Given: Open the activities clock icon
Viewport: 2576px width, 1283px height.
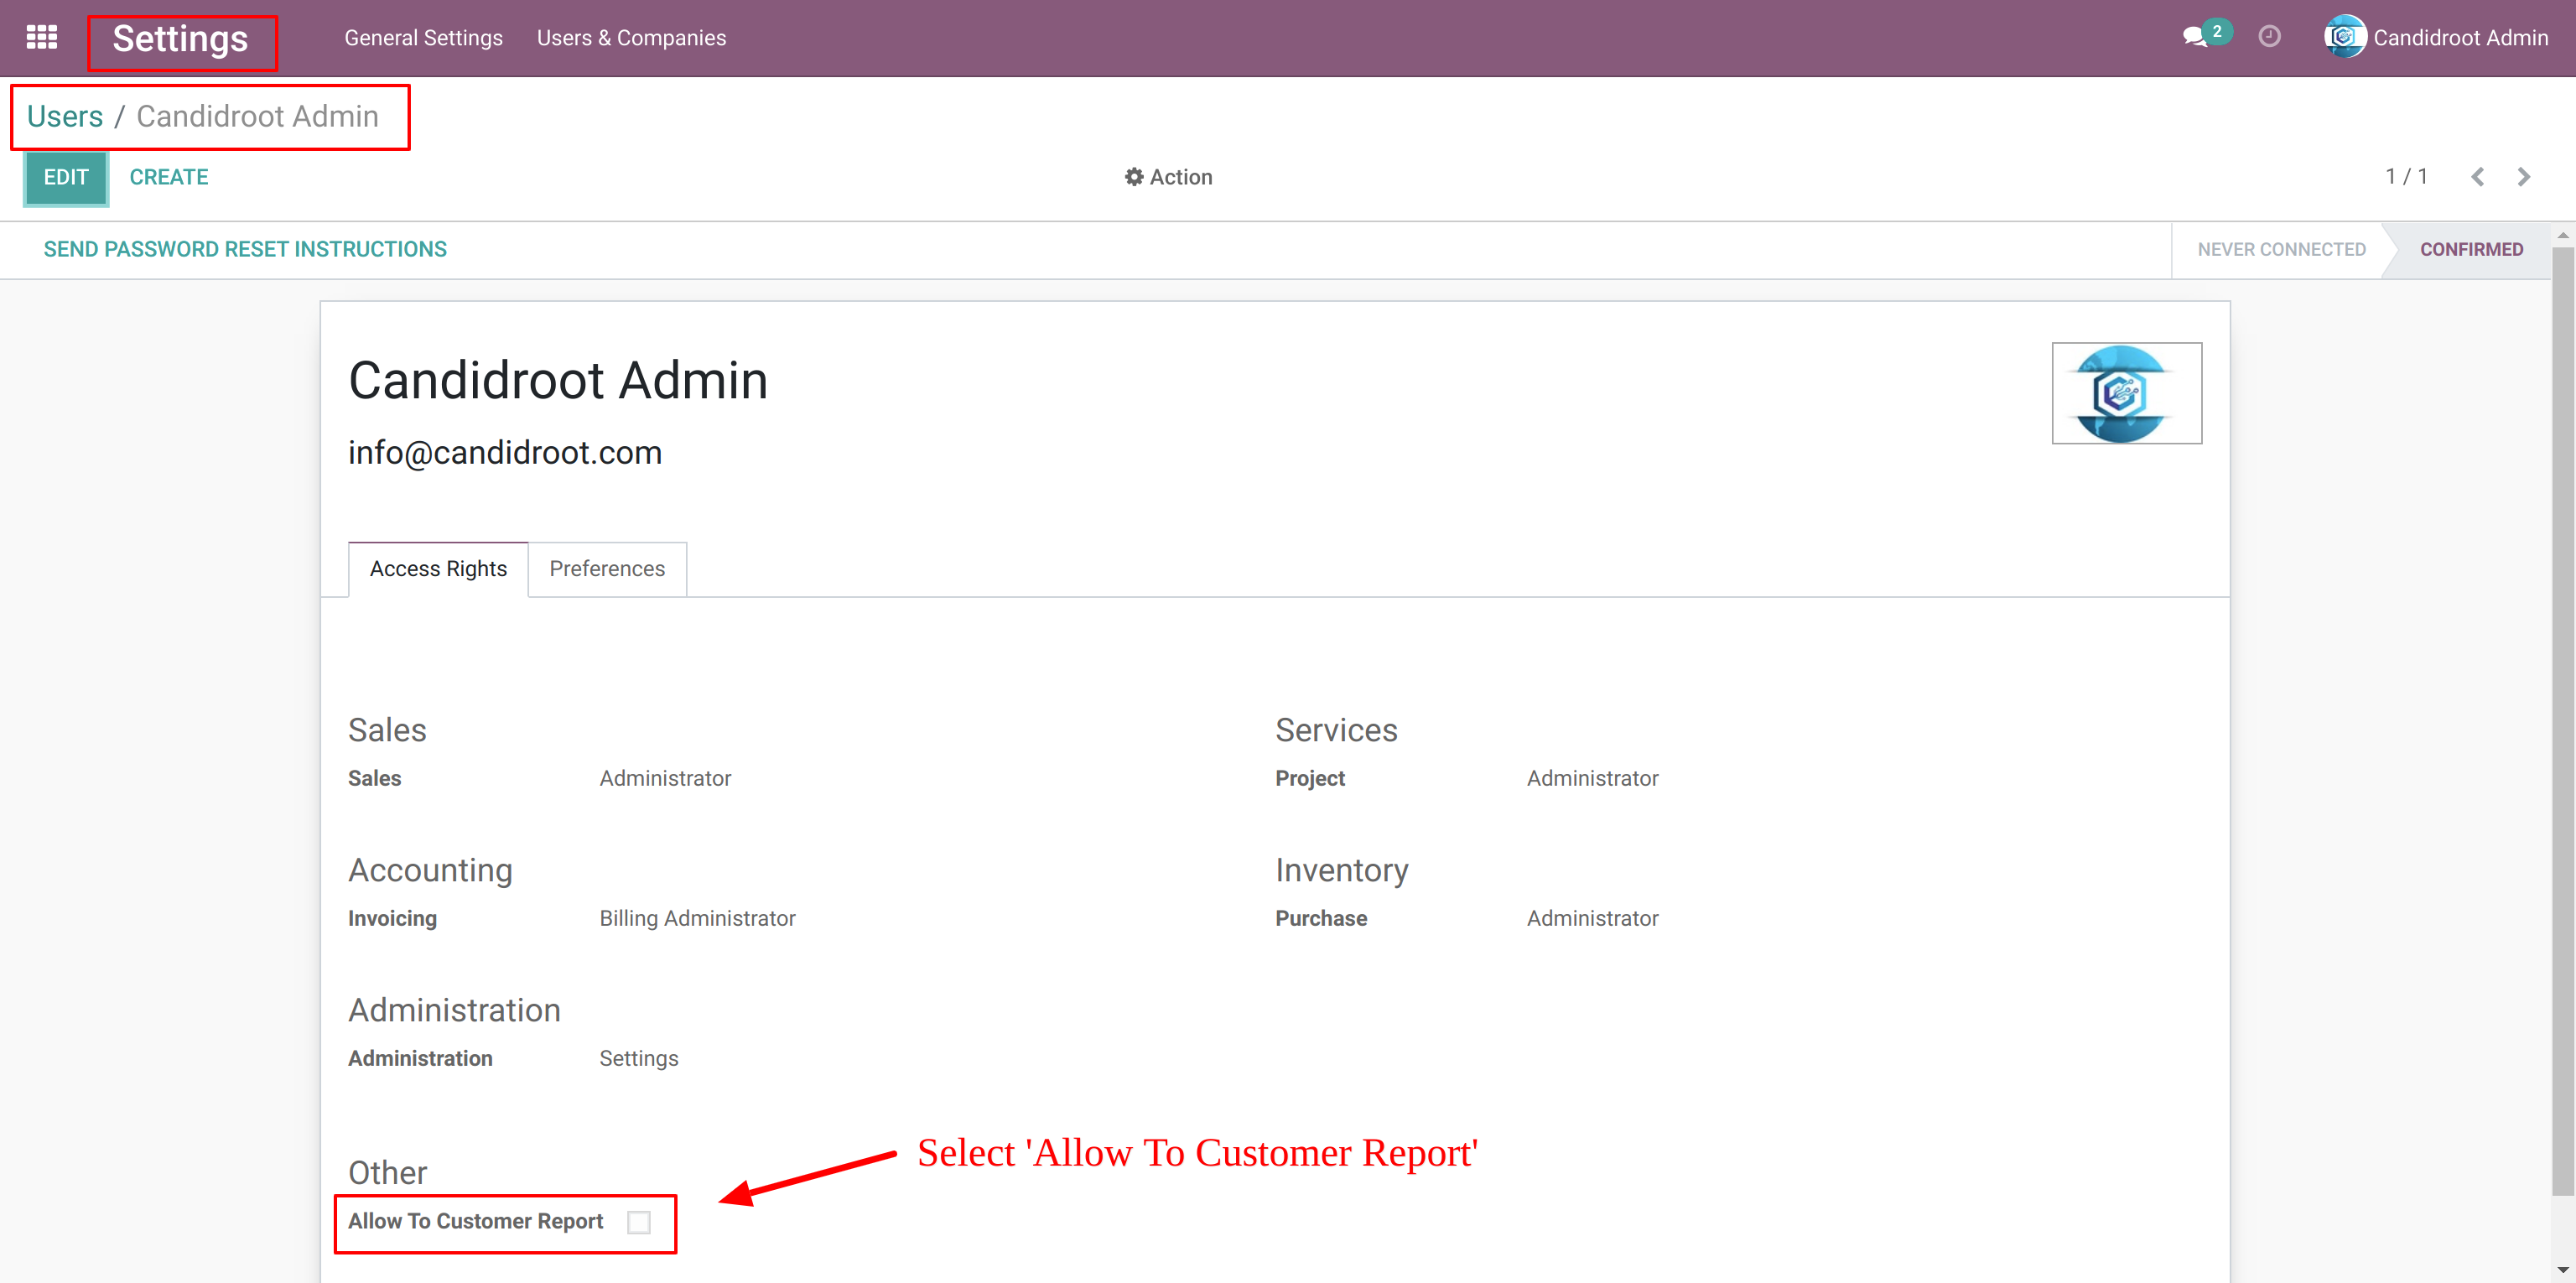Looking at the screenshot, I should tap(2269, 37).
